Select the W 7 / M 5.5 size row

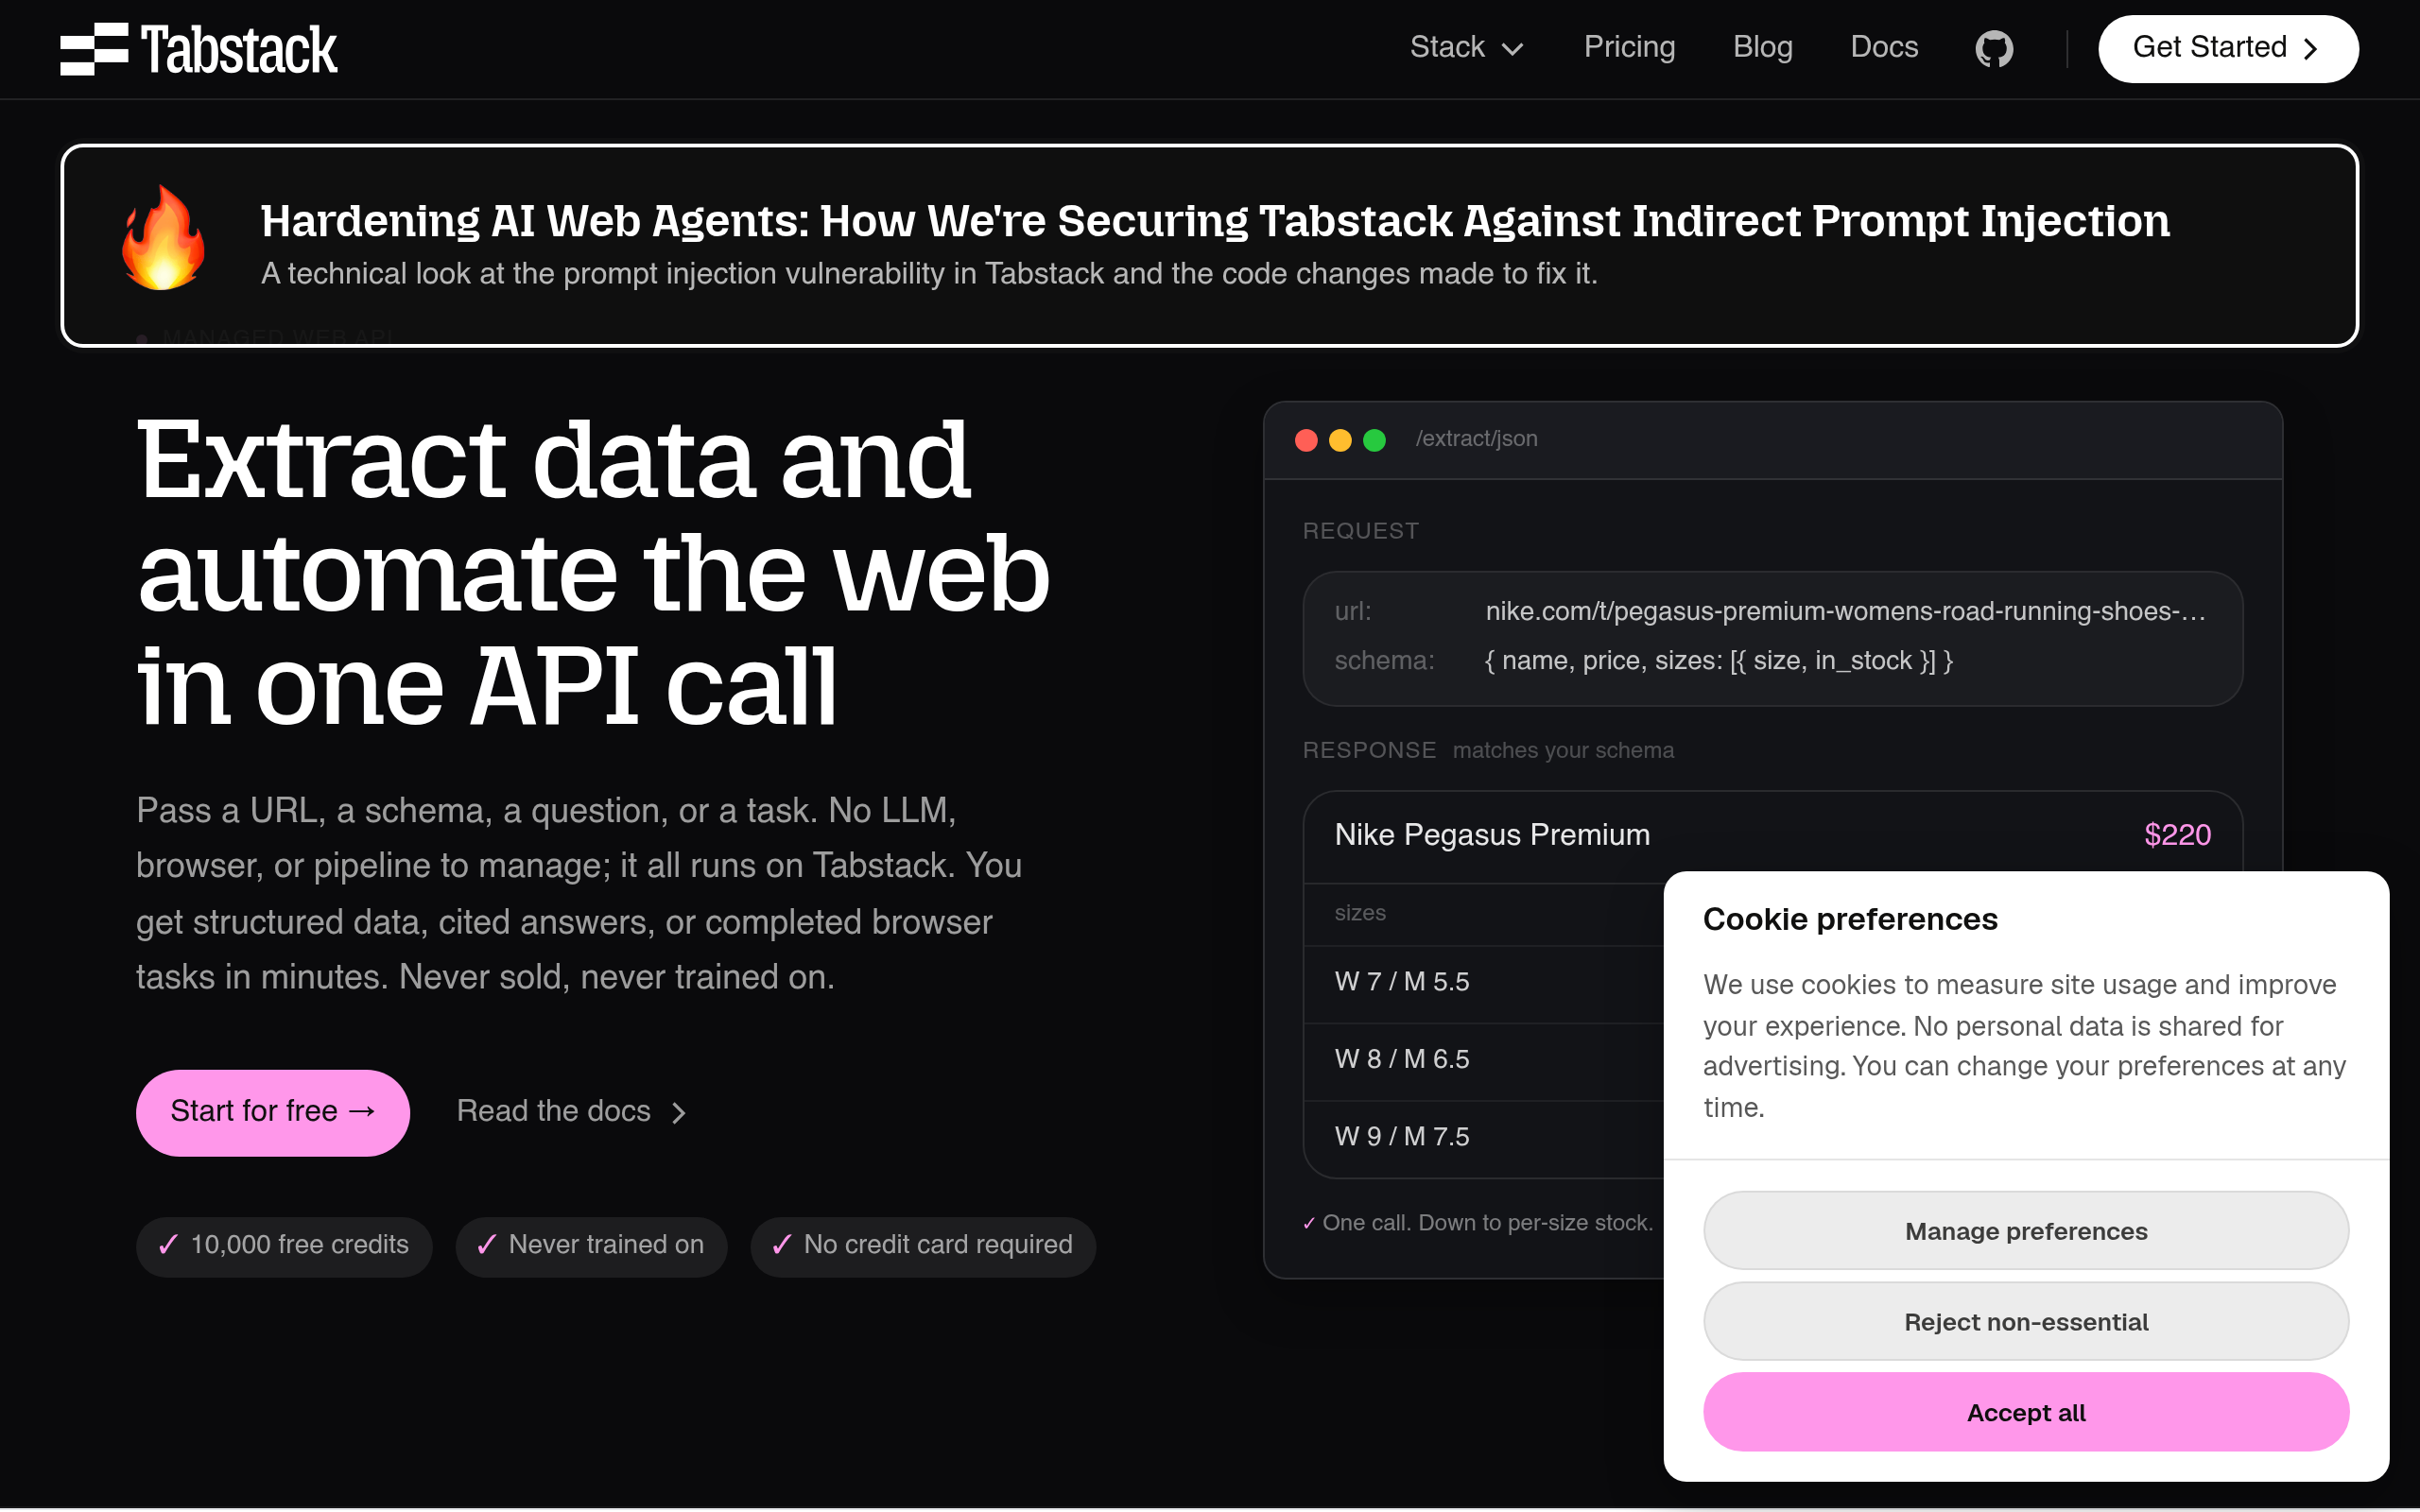coord(1485,982)
